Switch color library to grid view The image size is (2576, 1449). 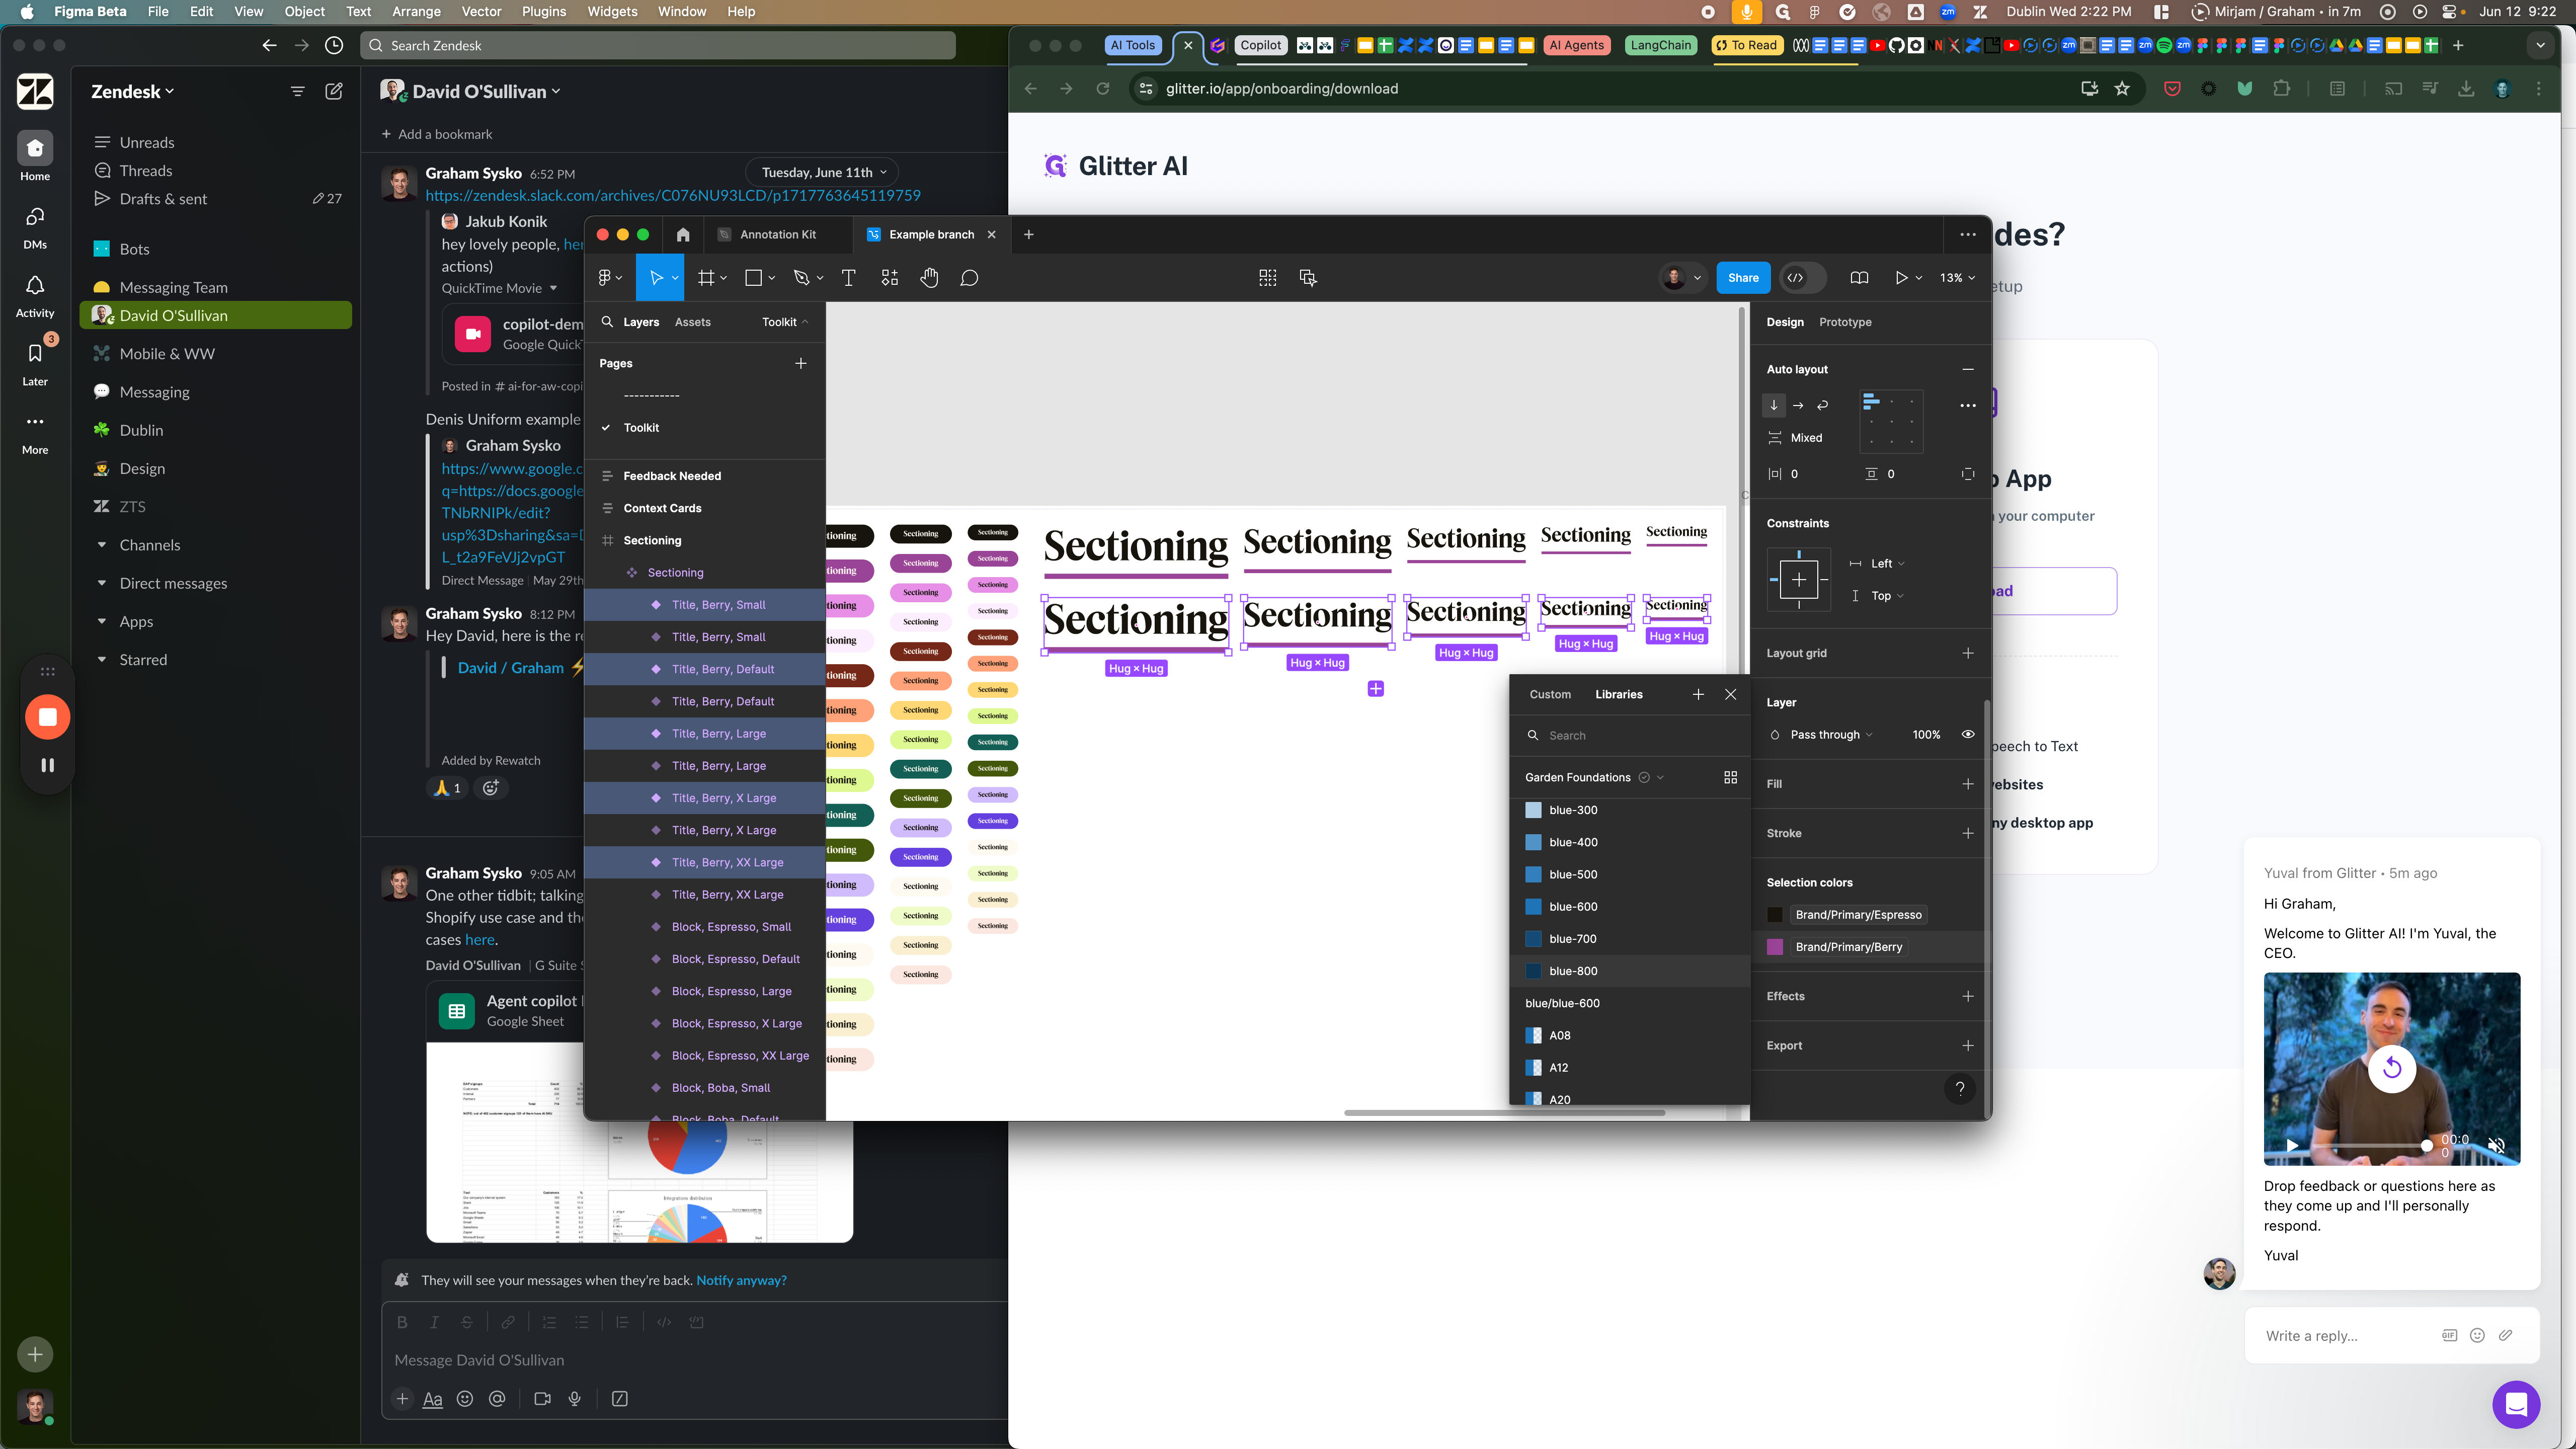(1731, 777)
